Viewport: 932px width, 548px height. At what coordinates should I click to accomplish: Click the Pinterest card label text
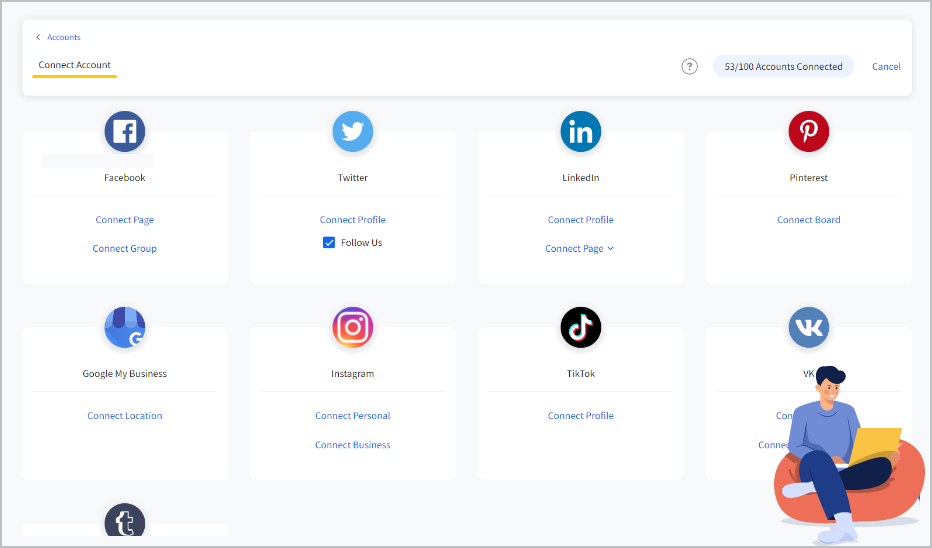point(808,178)
